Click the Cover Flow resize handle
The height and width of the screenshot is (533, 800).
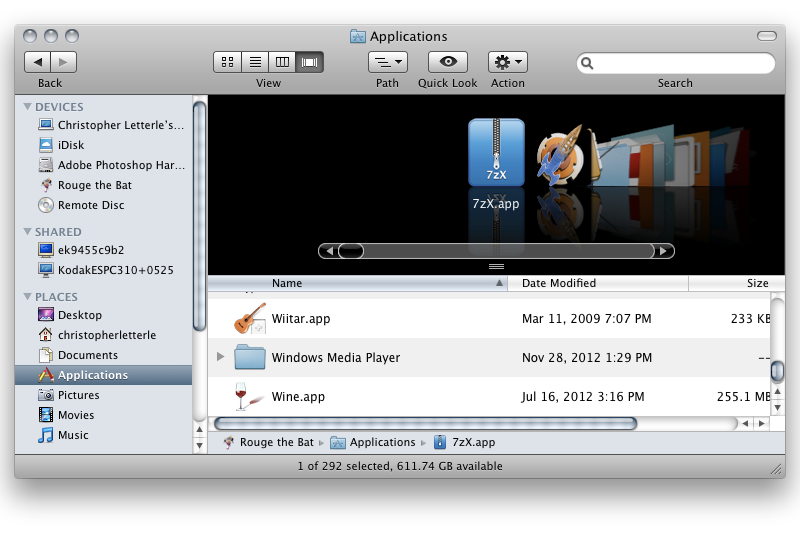(x=496, y=266)
